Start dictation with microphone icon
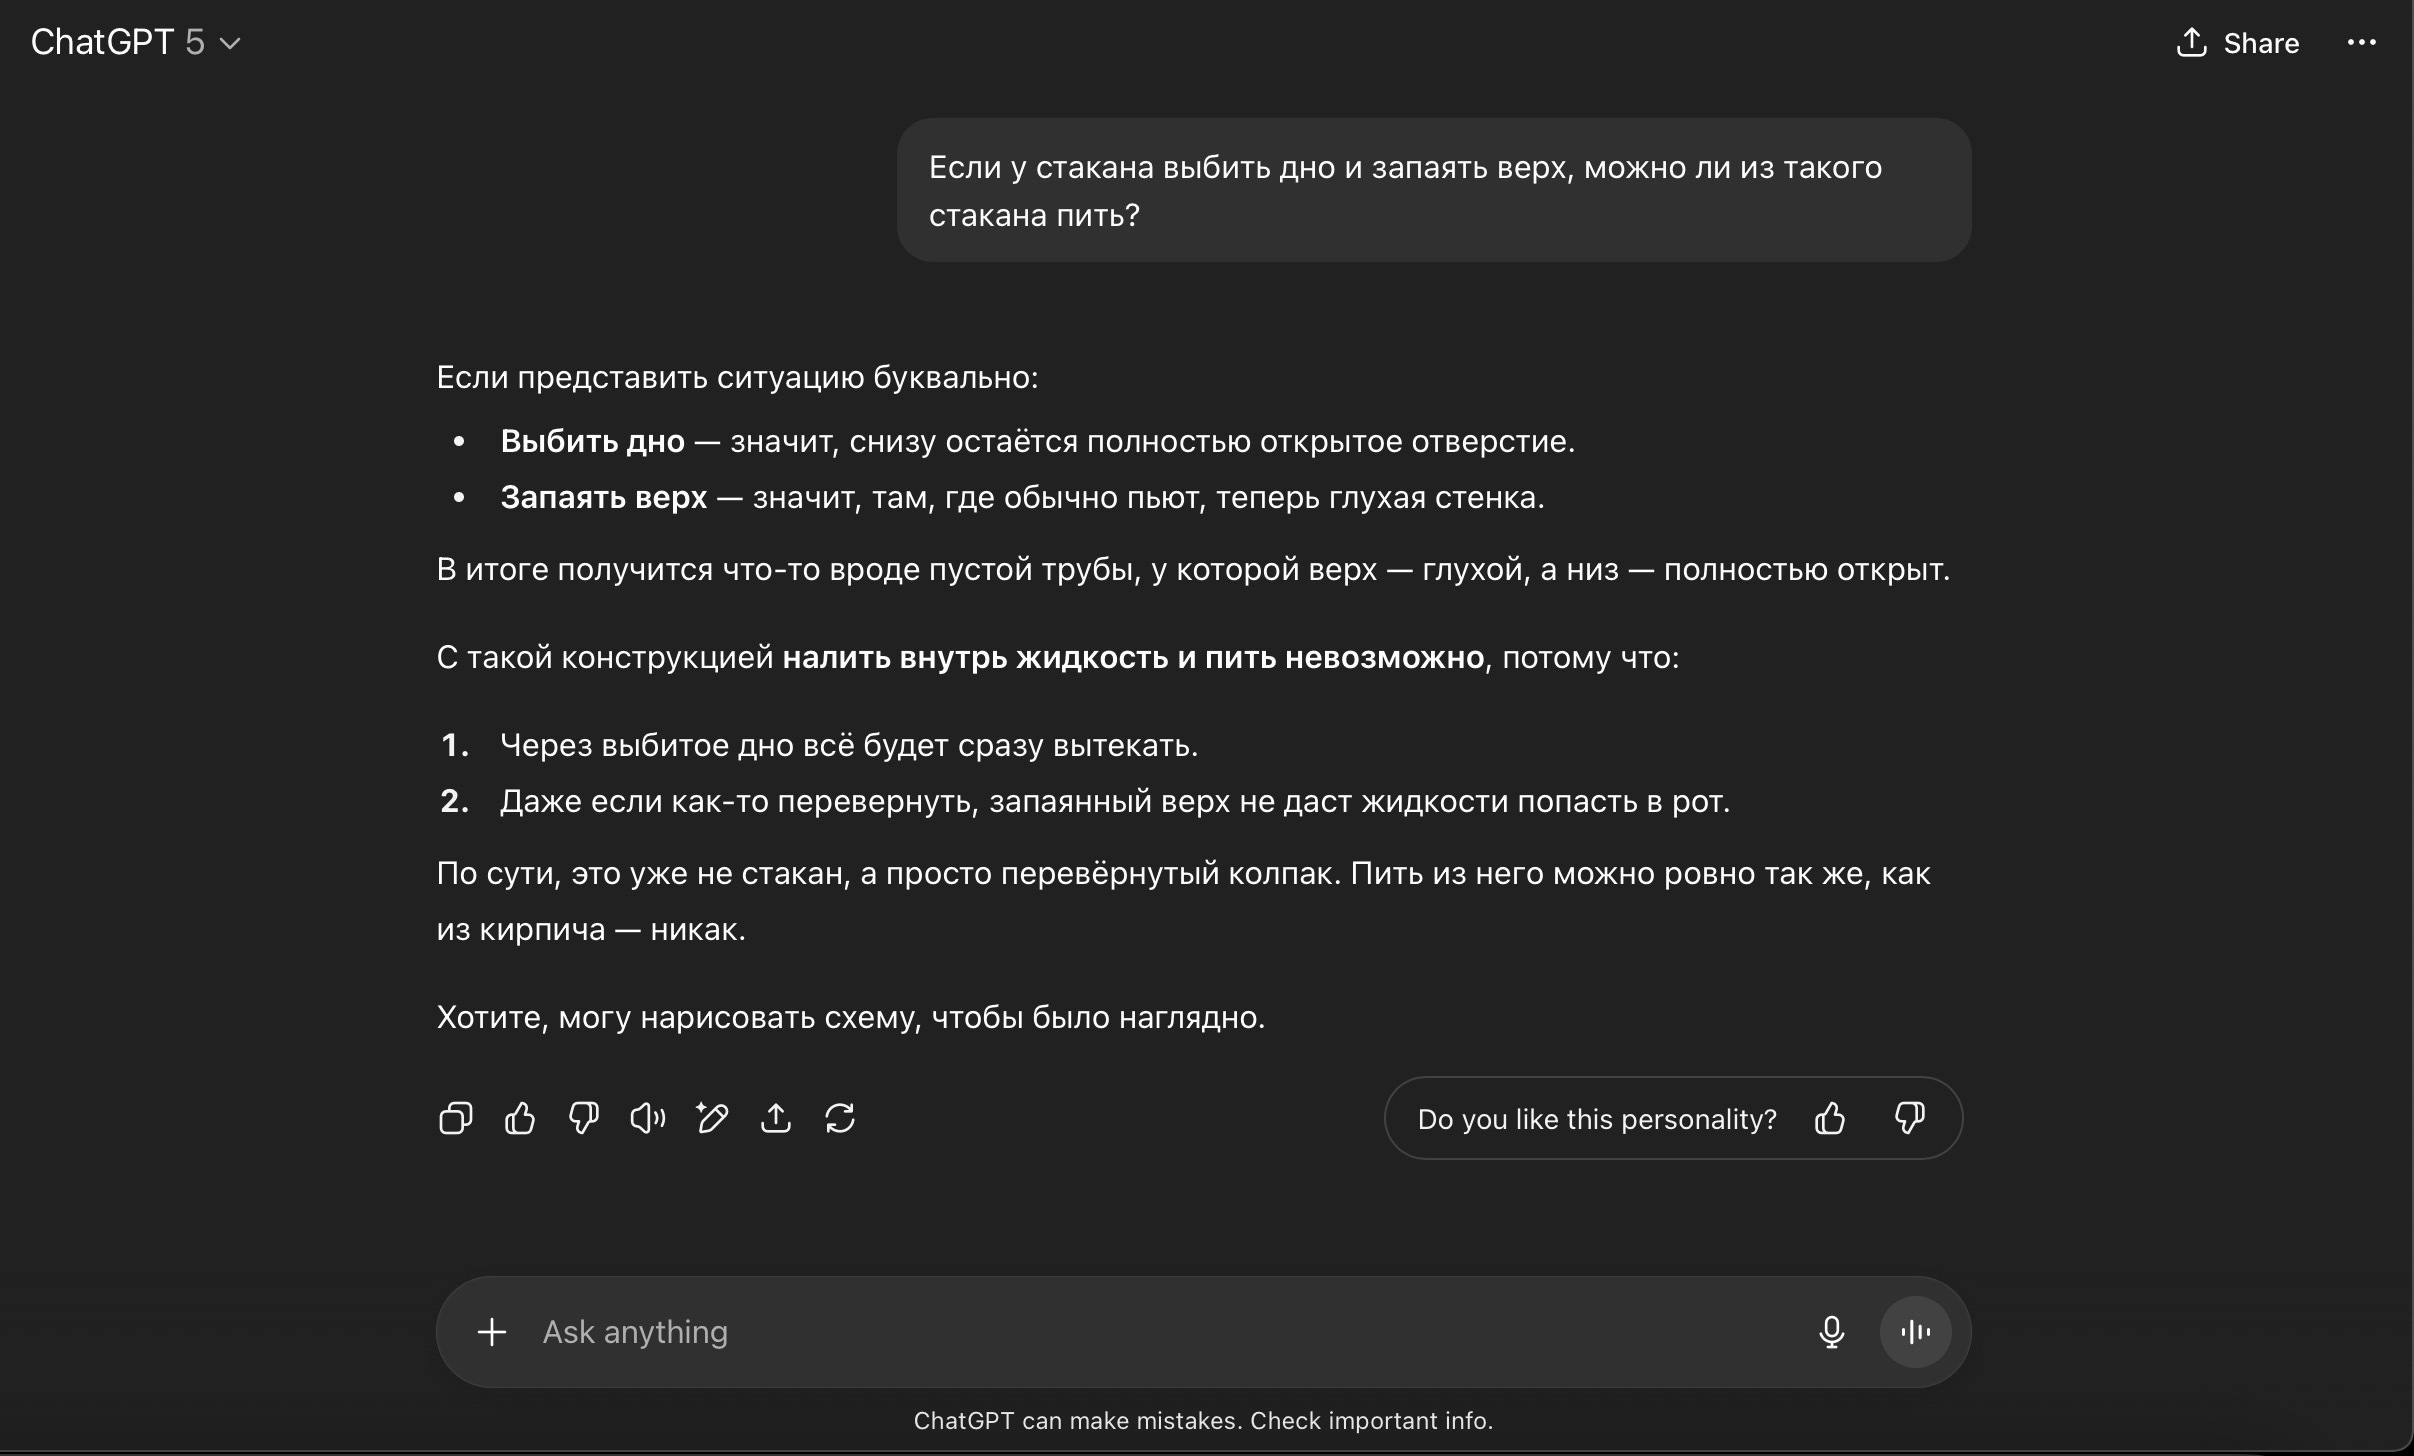2414x1456 pixels. coord(1831,1332)
